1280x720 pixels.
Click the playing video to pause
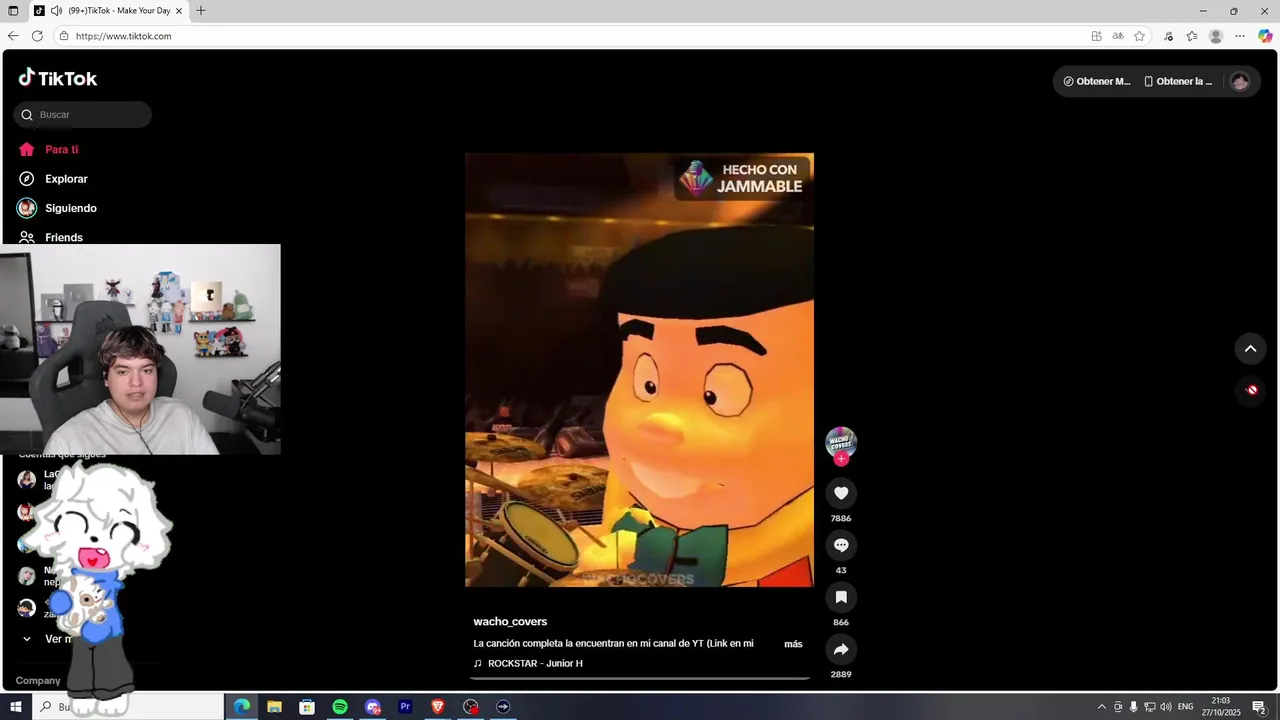639,370
